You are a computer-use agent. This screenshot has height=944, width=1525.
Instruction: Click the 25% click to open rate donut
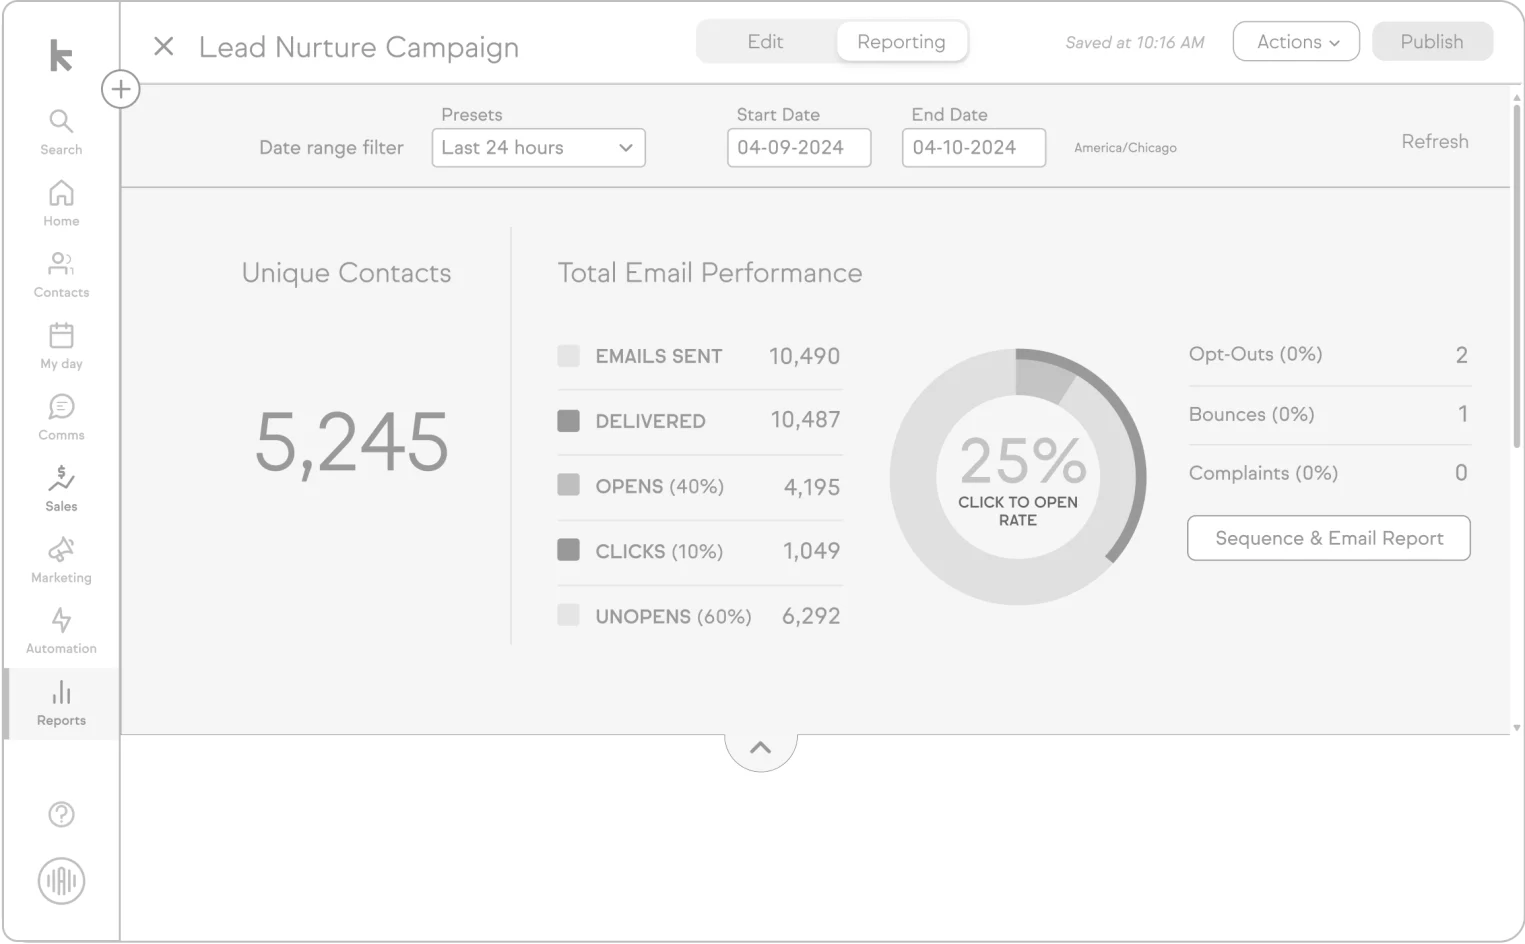(1018, 477)
